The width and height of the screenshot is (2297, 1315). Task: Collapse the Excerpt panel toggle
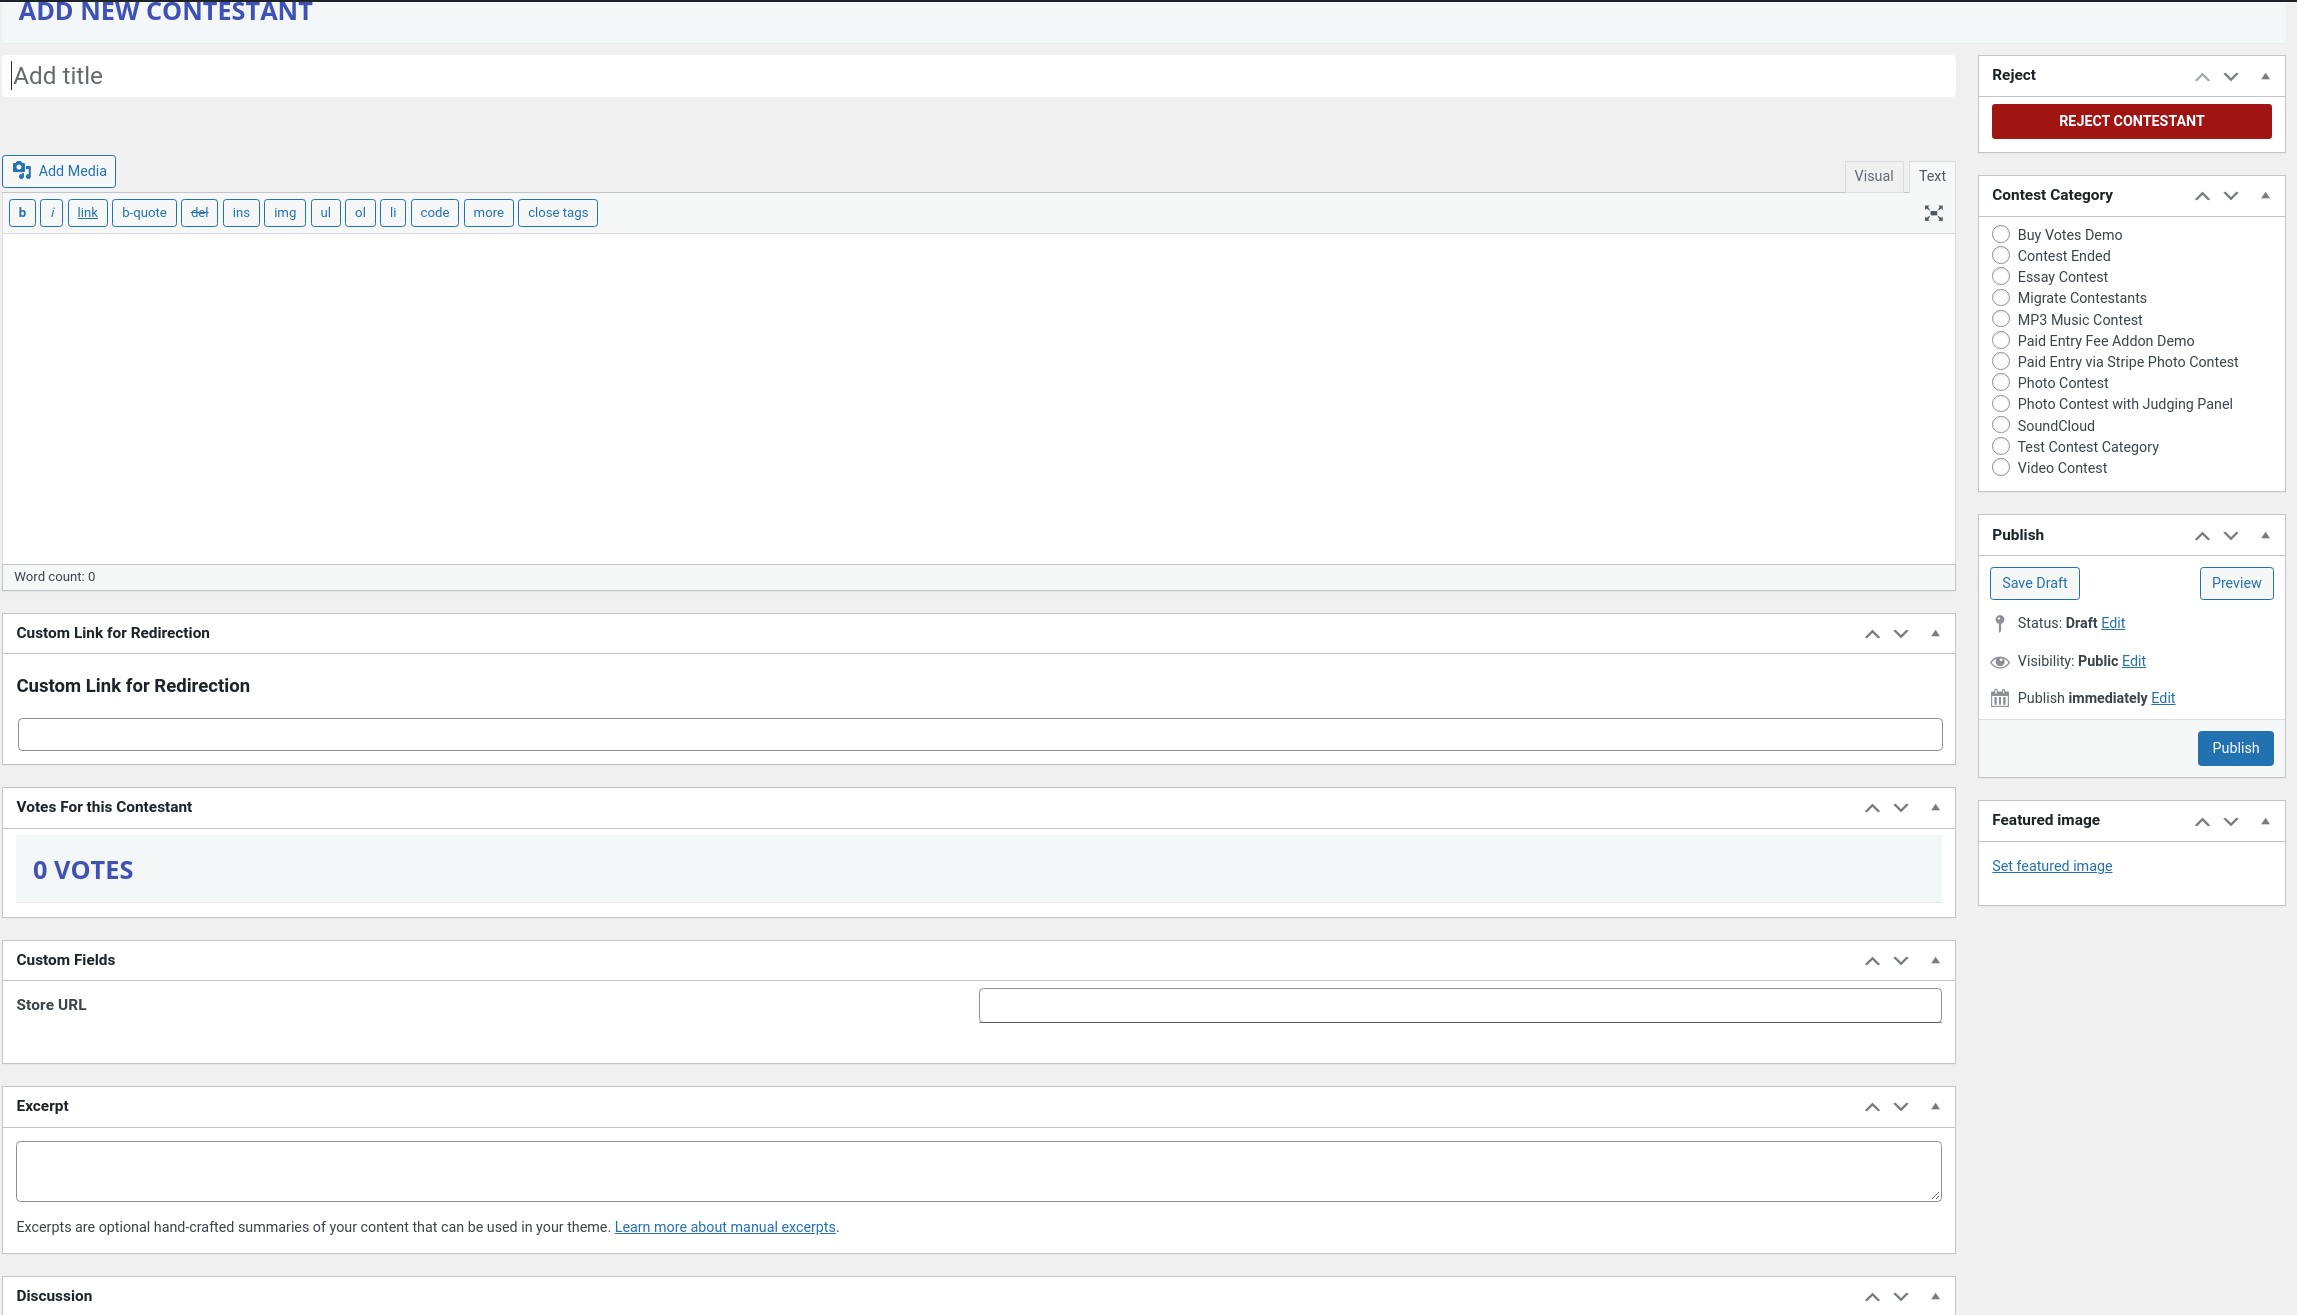coord(1935,1106)
